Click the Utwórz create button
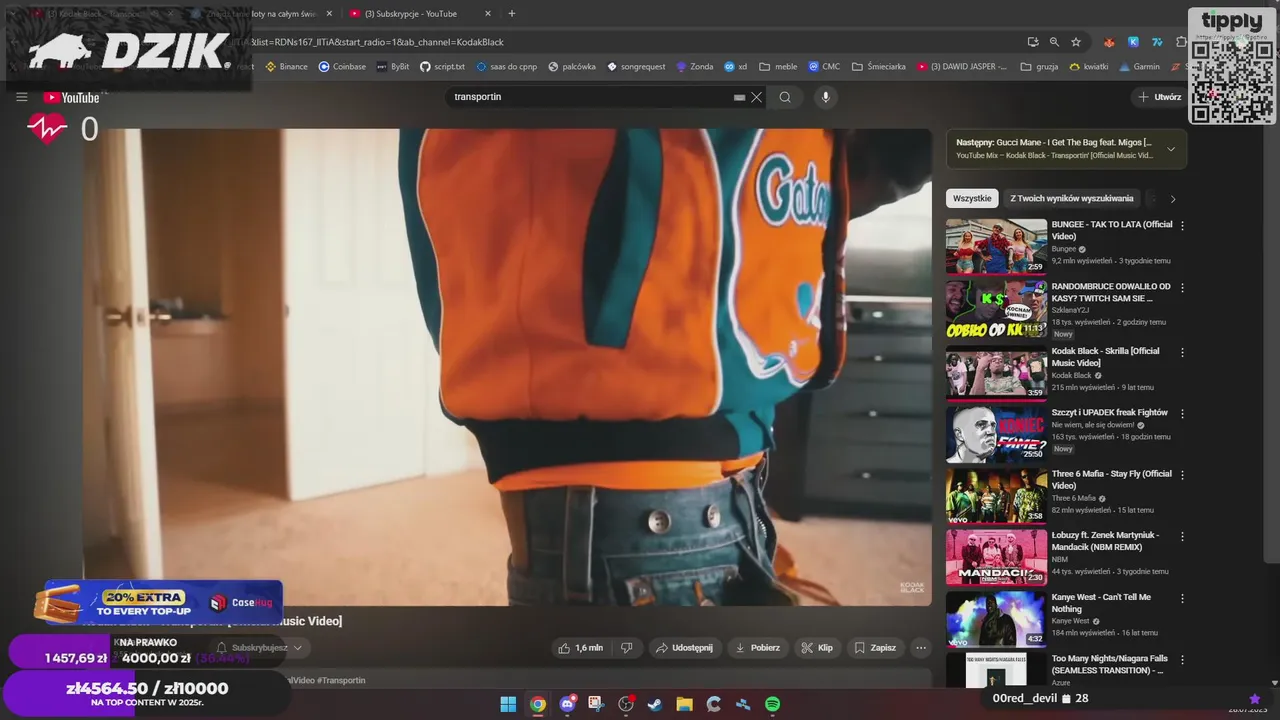1280x720 pixels. [1160, 97]
